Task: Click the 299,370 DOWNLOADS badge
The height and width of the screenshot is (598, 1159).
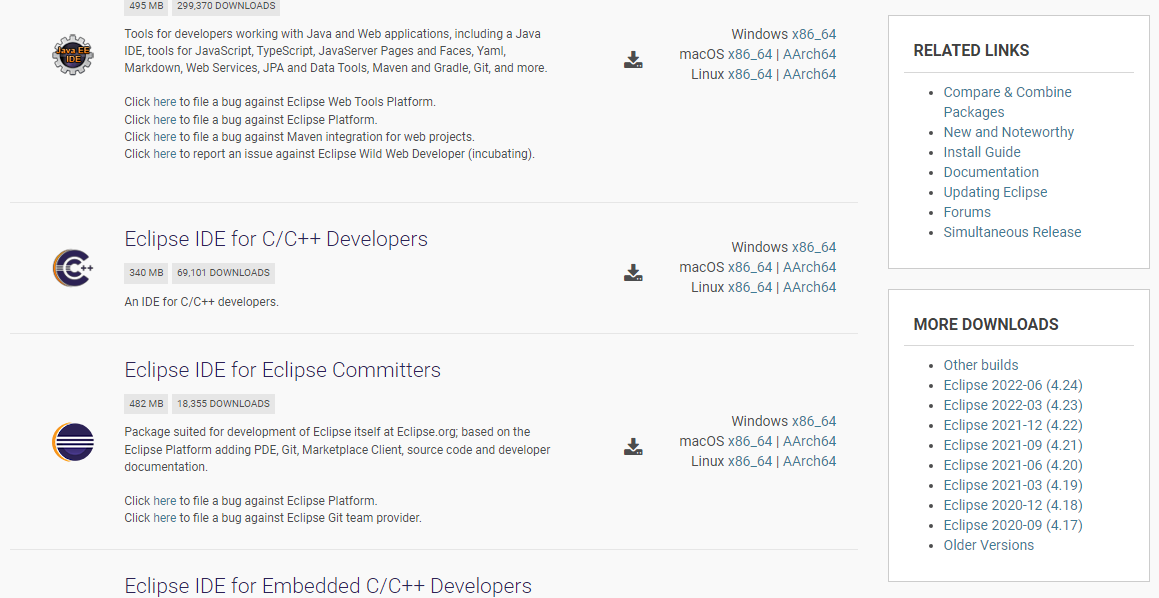Action: click(226, 6)
